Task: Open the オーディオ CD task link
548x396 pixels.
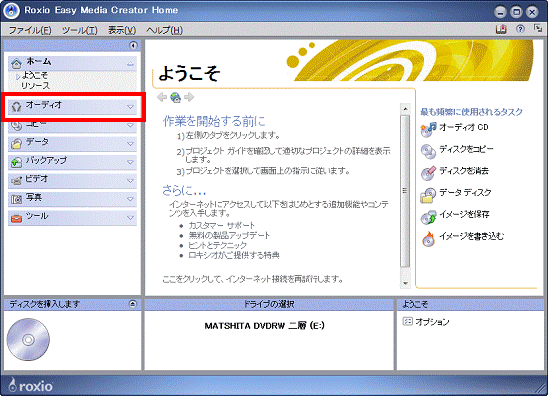Action: [x=464, y=127]
